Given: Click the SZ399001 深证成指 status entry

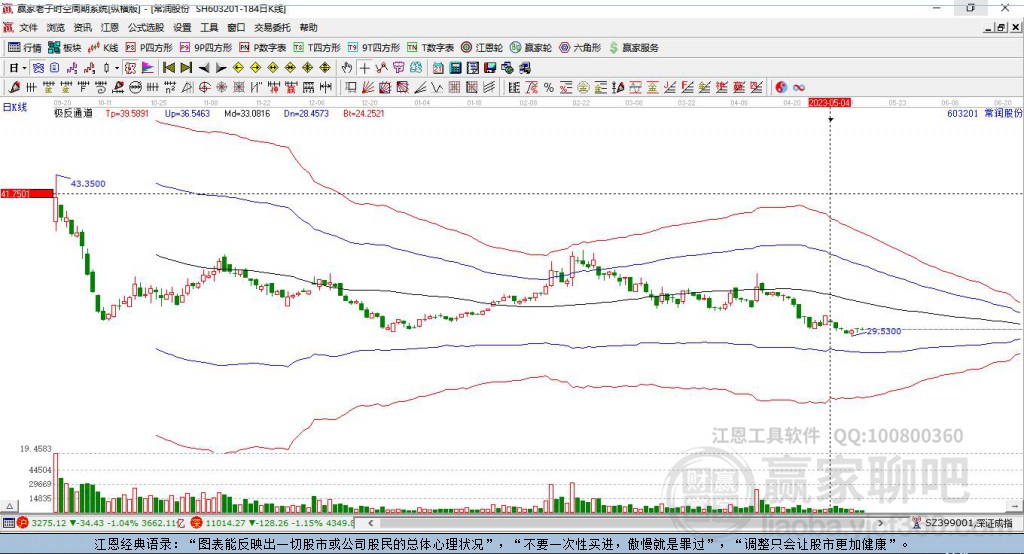Looking at the screenshot, I should pos(968,523).
